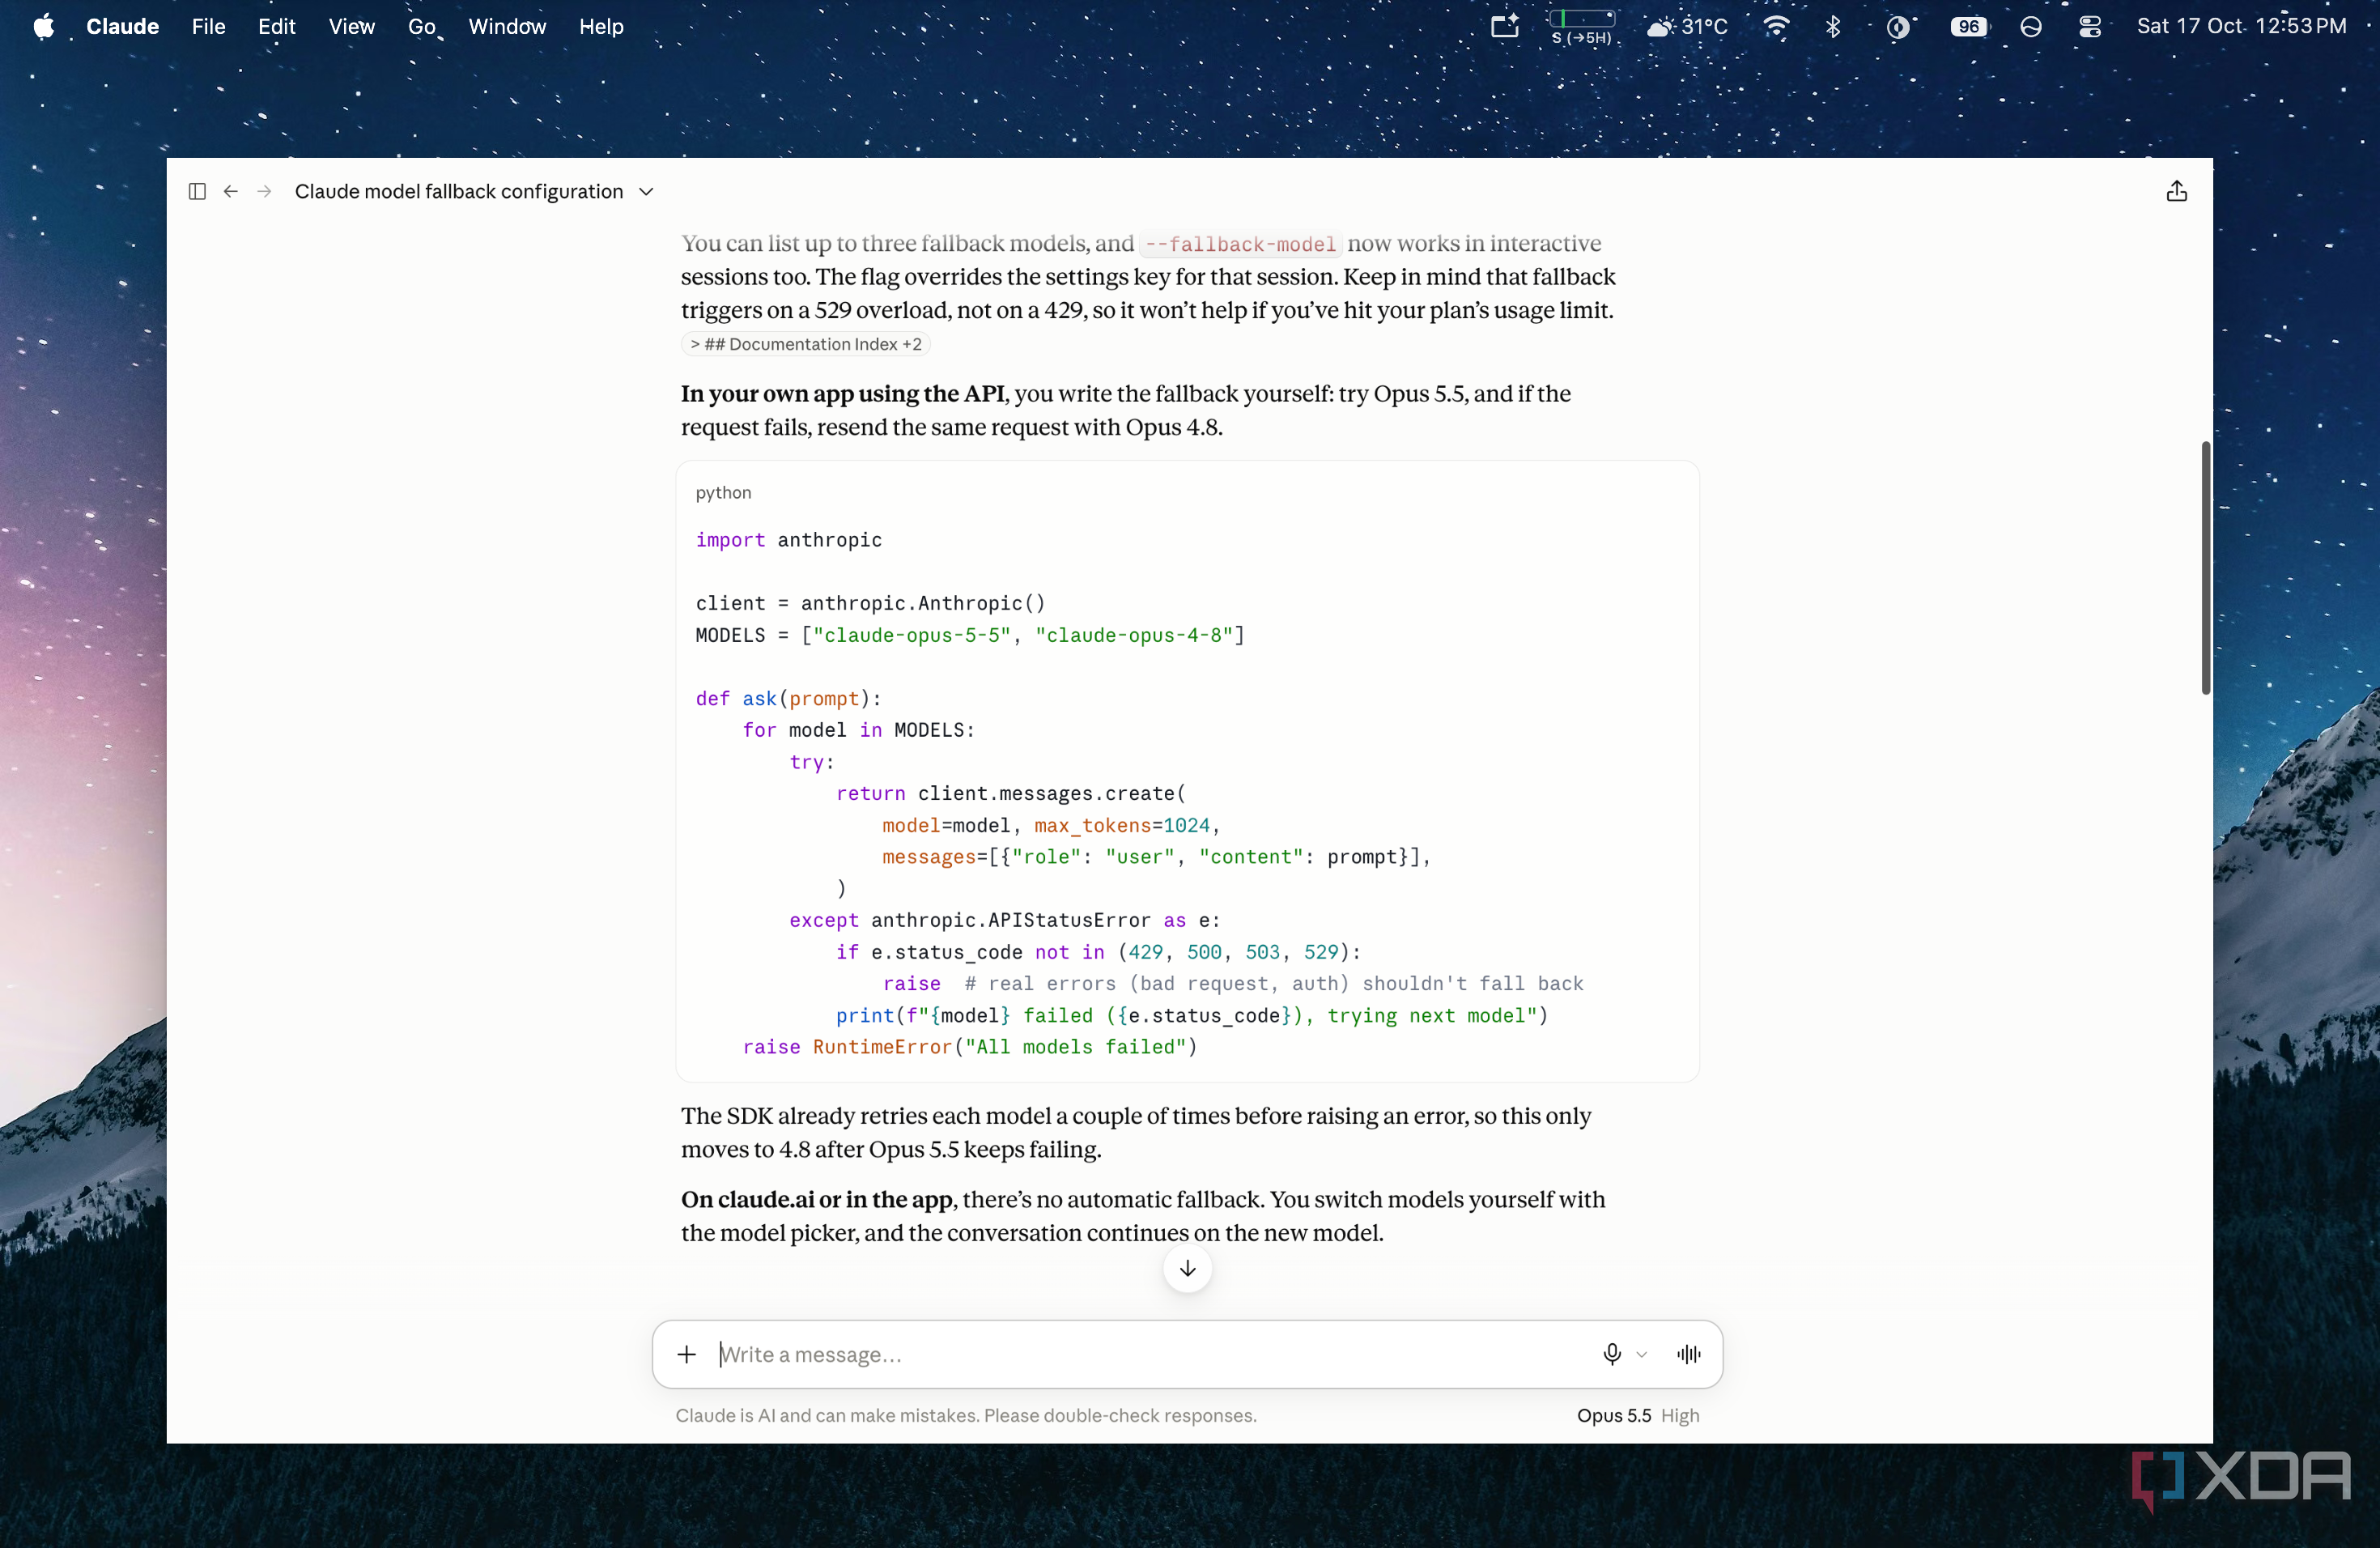The image size is (2380, 1548).
Task: Open Control Center in the menu bar
Action: point(2089,27)
